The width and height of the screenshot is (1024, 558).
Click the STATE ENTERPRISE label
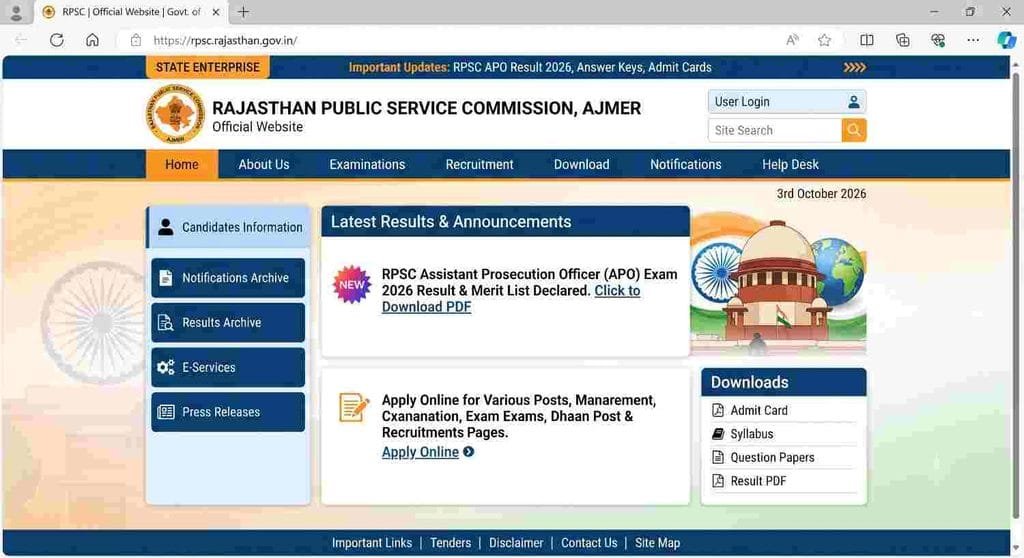pyautogui.click(x=208, y=67)
